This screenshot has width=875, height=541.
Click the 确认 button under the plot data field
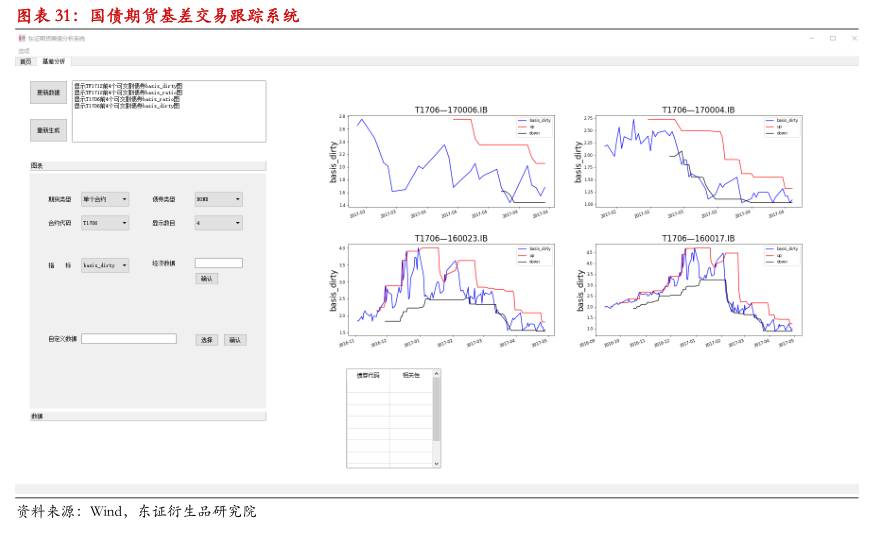tap(206, 279)
